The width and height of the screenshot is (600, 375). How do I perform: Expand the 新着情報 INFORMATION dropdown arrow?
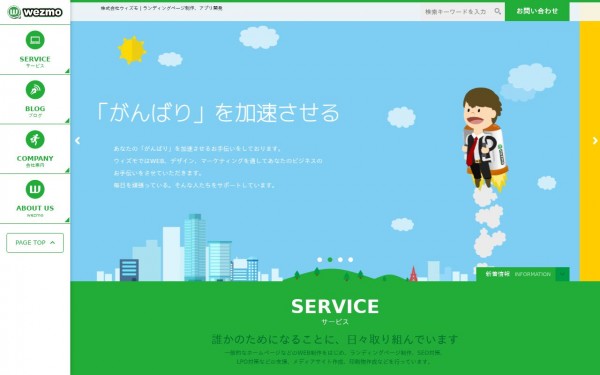tap(562, 274)
